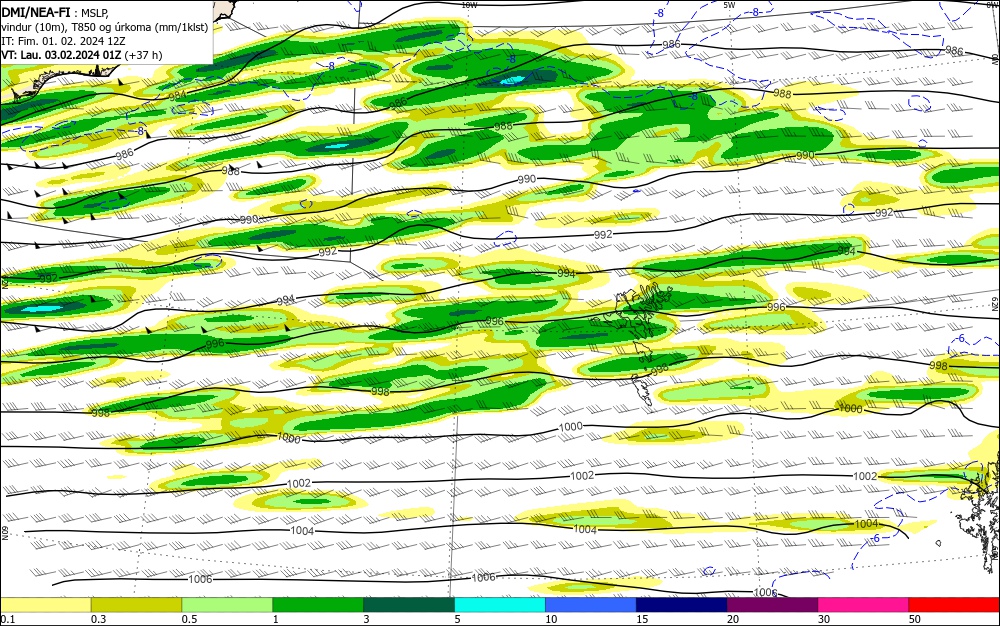This screenshot has height=626, width=1000.
Task: Click the '5W' longitude label at top
Action: [x=729, y=5]
